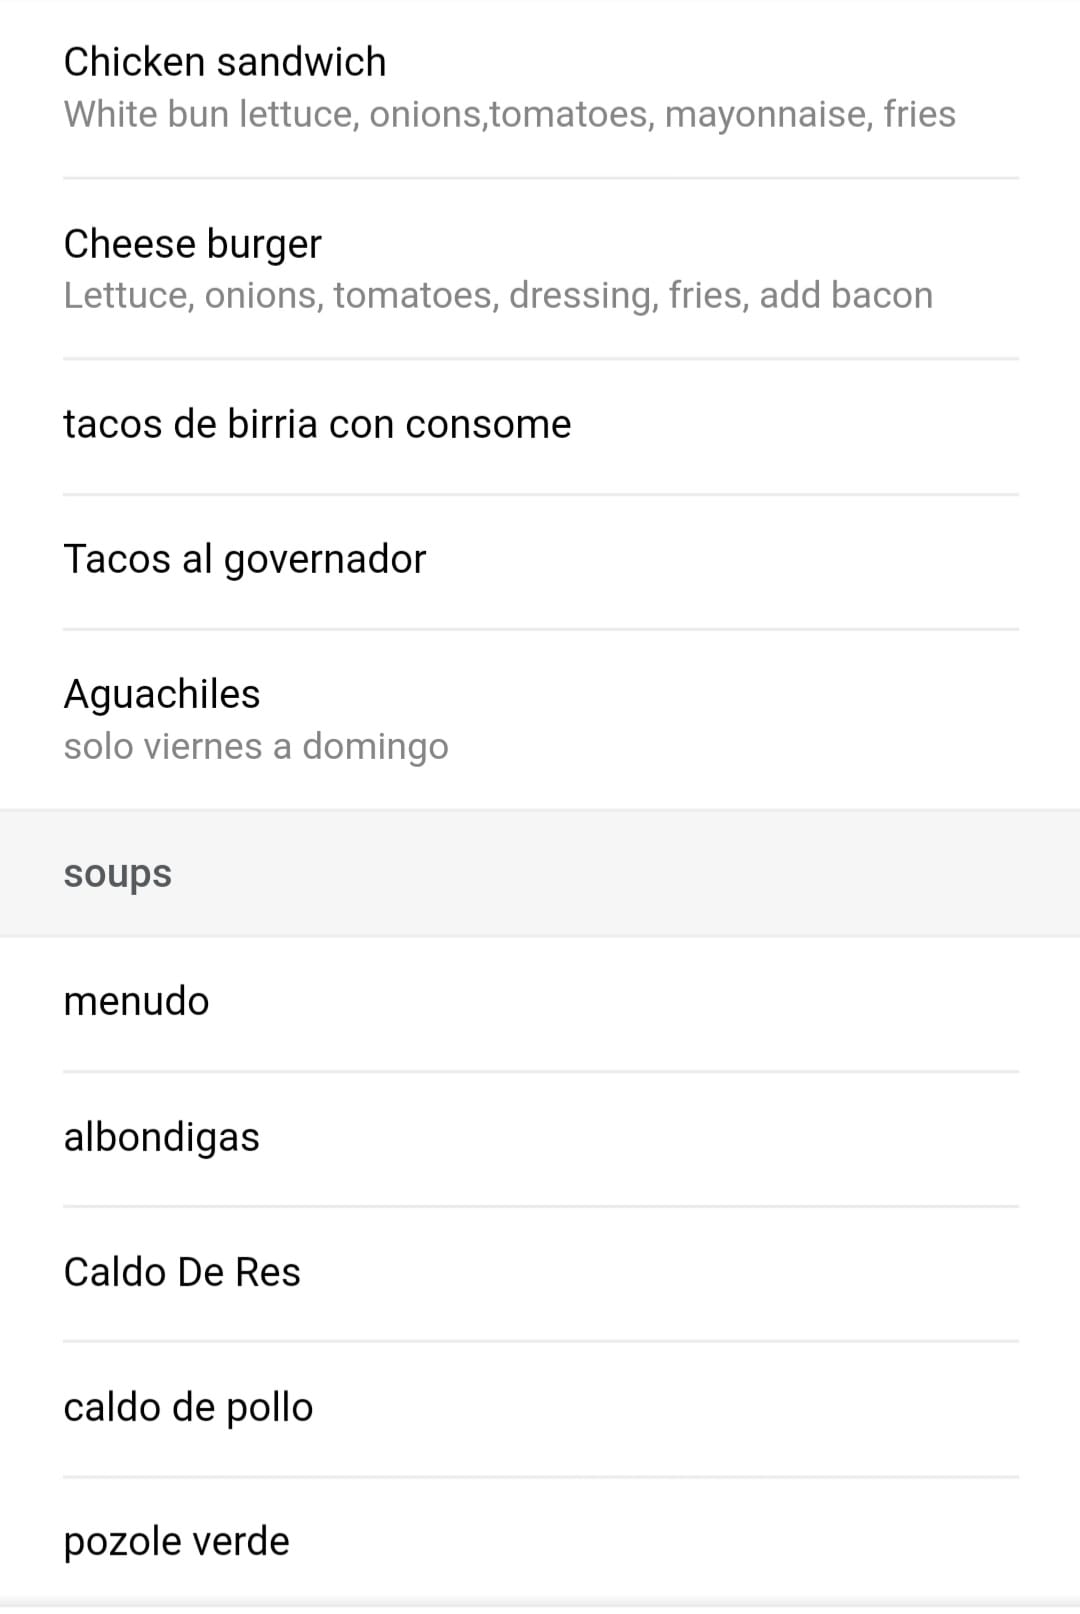Click "add bacon" in Cheese burger description
Screen dimensions: 1080x1614
pyautogui.click(x=846, y=296)
